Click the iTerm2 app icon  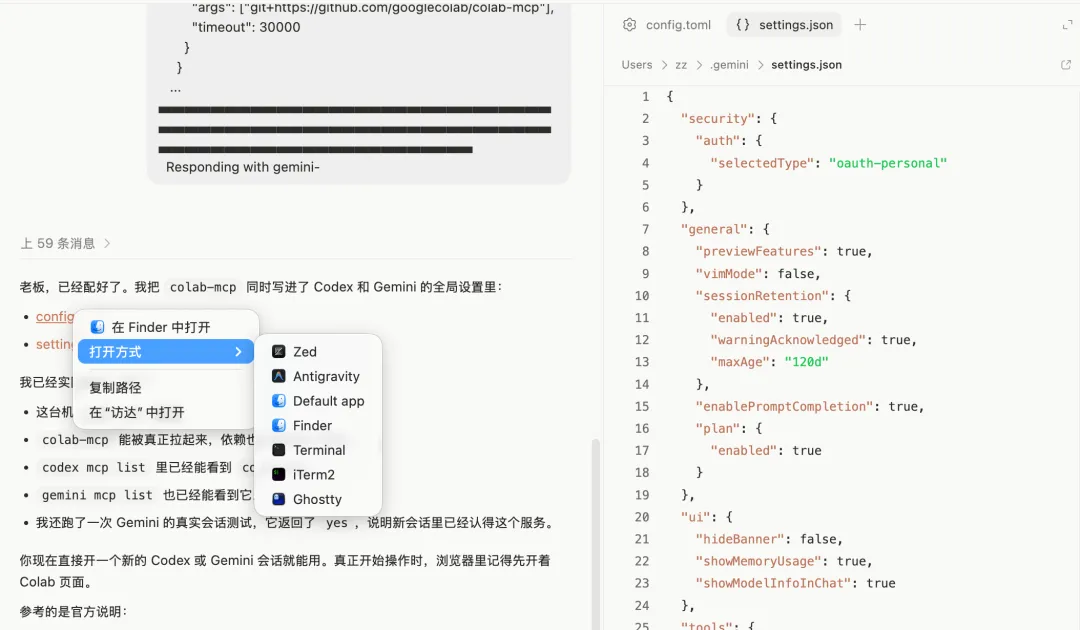coord(278,474)
